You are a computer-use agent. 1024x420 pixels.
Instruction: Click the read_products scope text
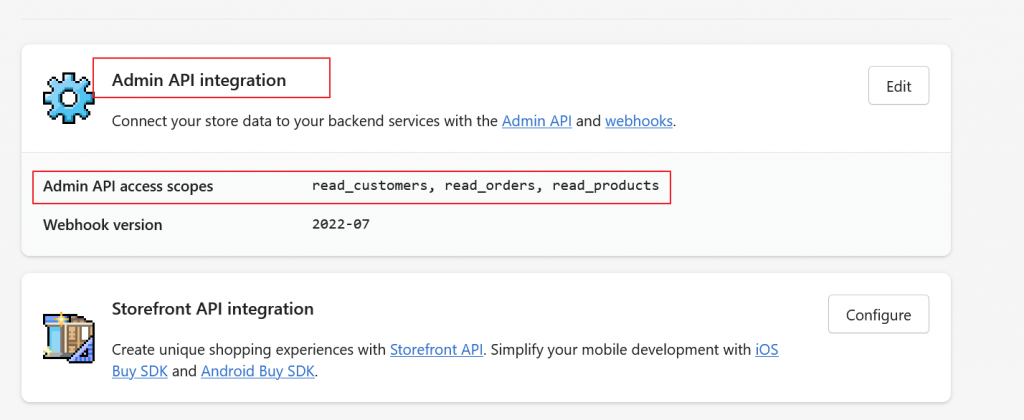tap(605, 186)
